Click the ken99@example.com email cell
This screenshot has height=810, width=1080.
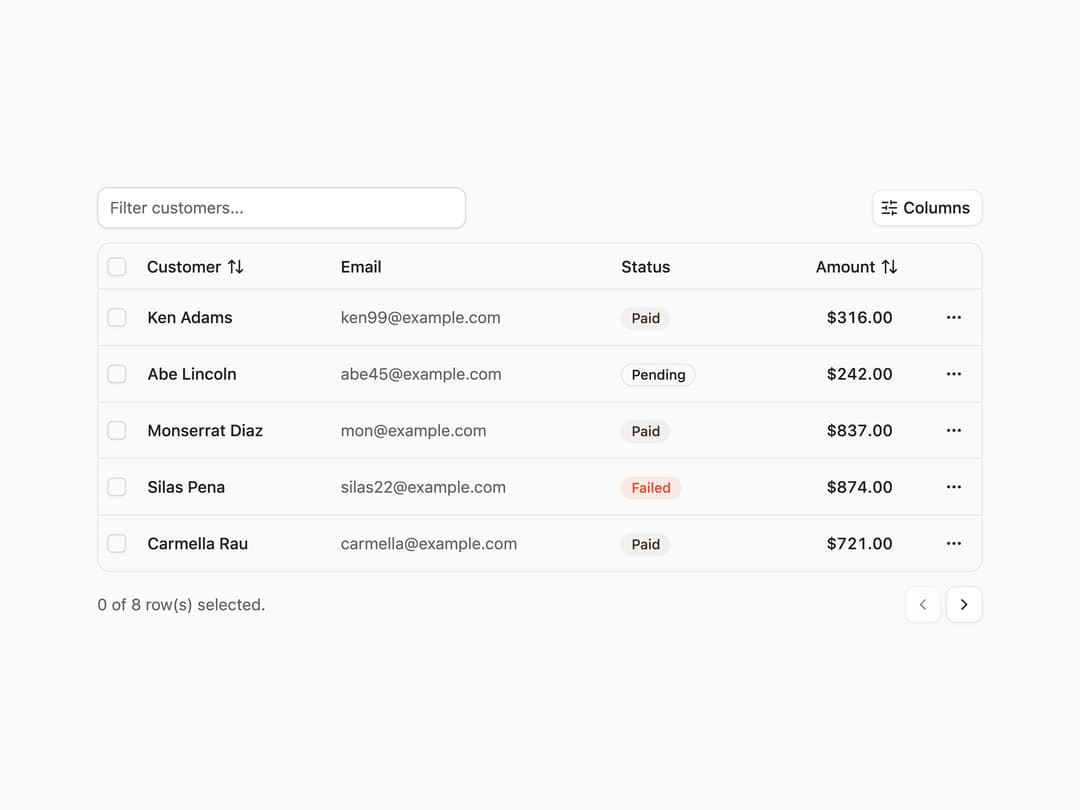[x=420, y=318]
